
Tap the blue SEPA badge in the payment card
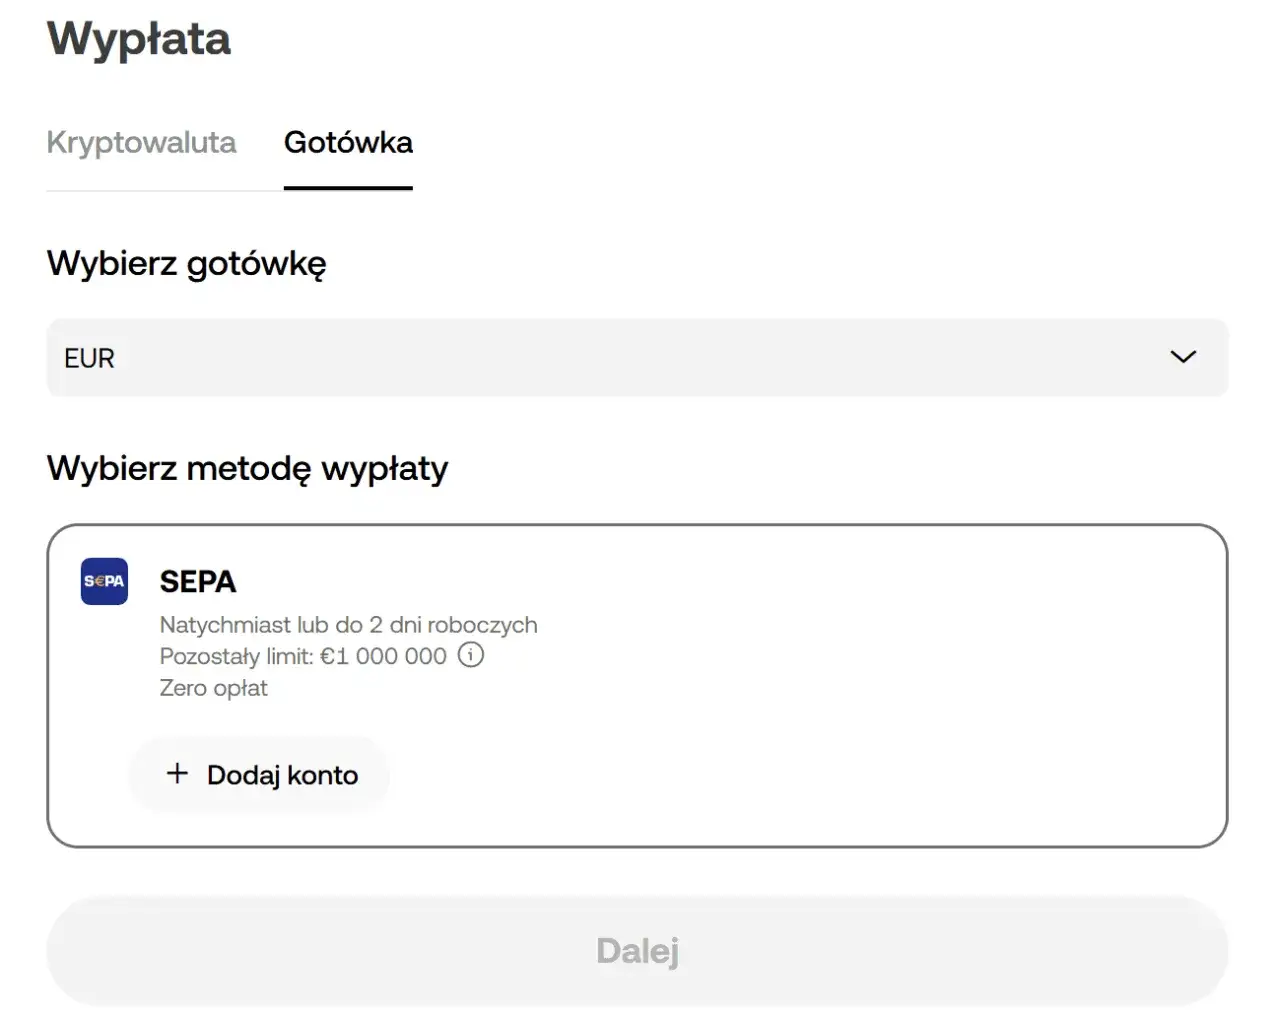pos(103,581)
